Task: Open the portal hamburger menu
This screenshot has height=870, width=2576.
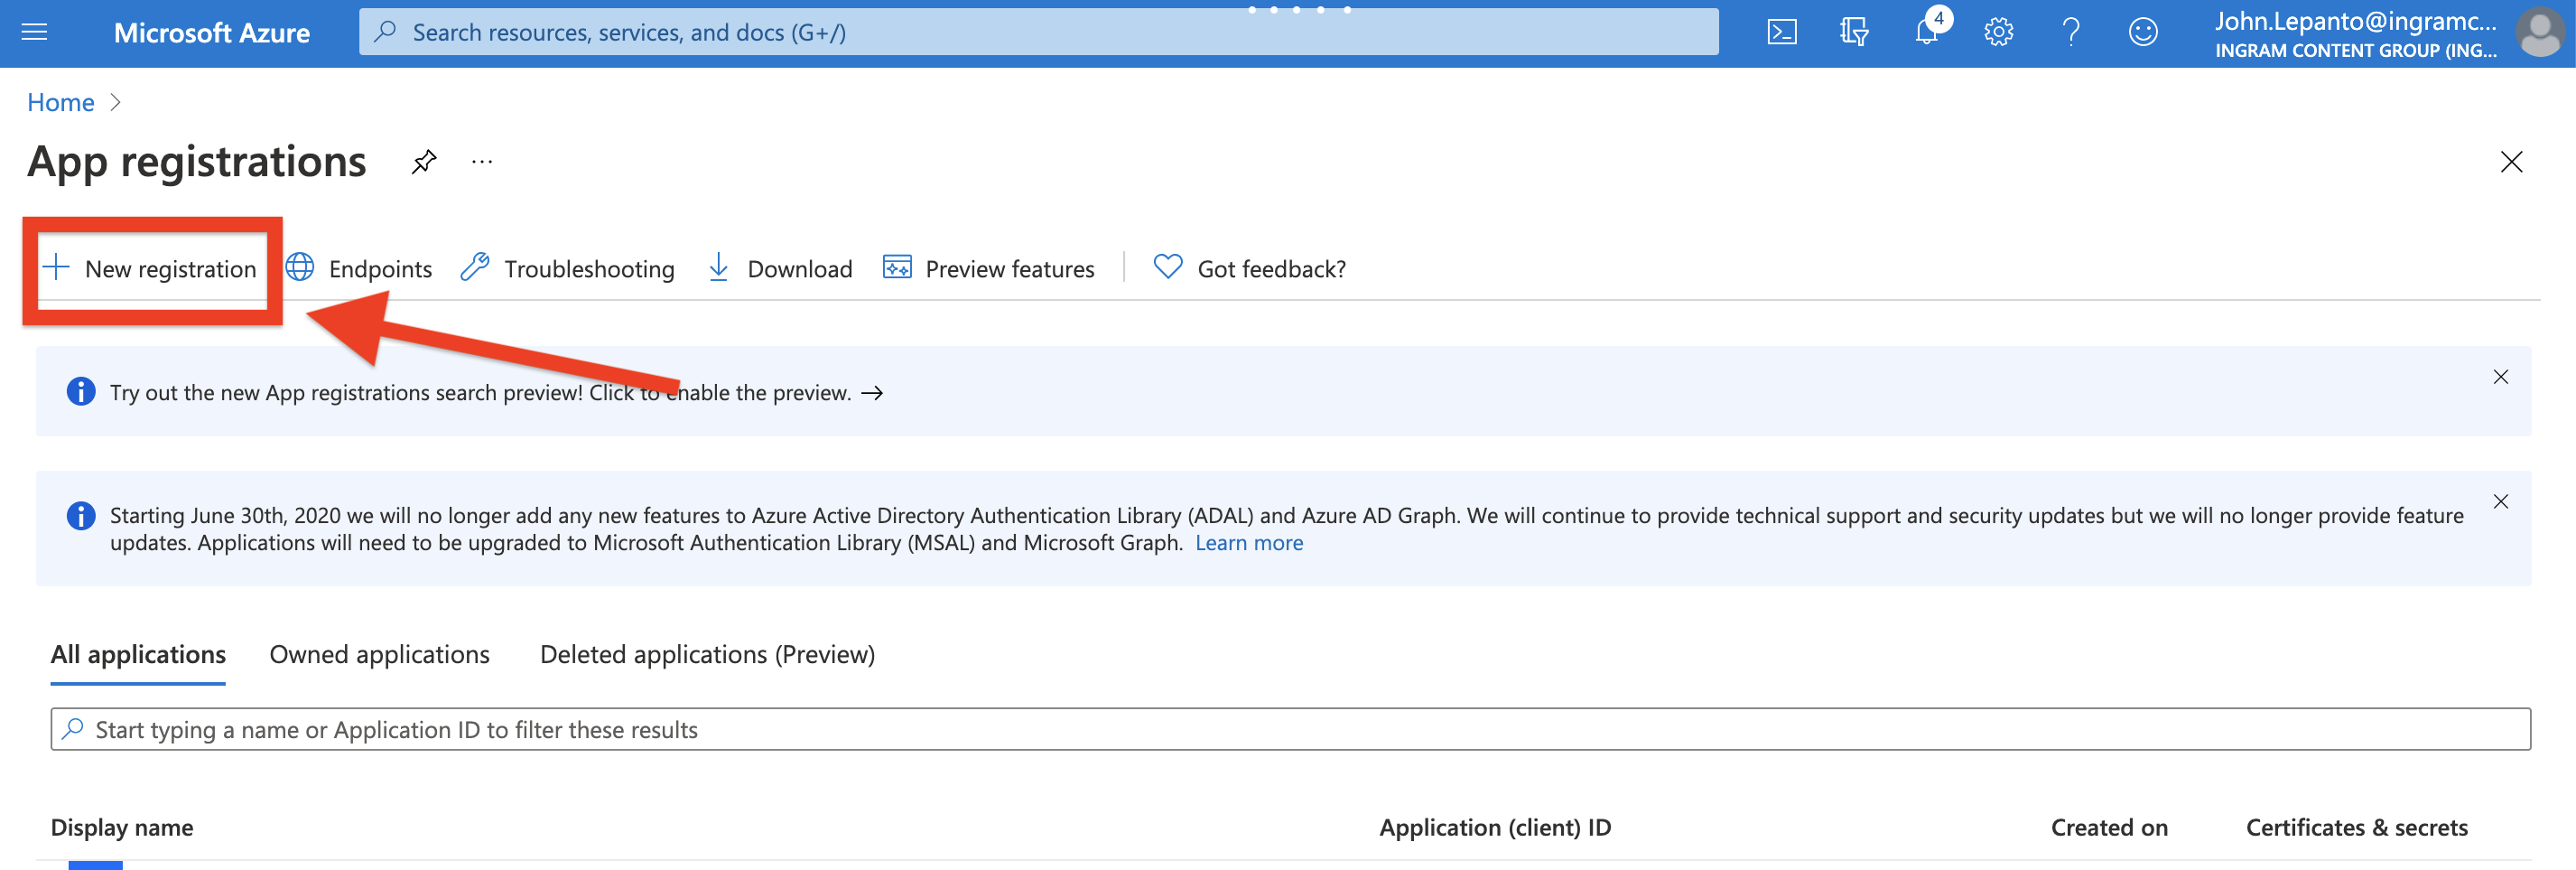Action: point(34,32)
